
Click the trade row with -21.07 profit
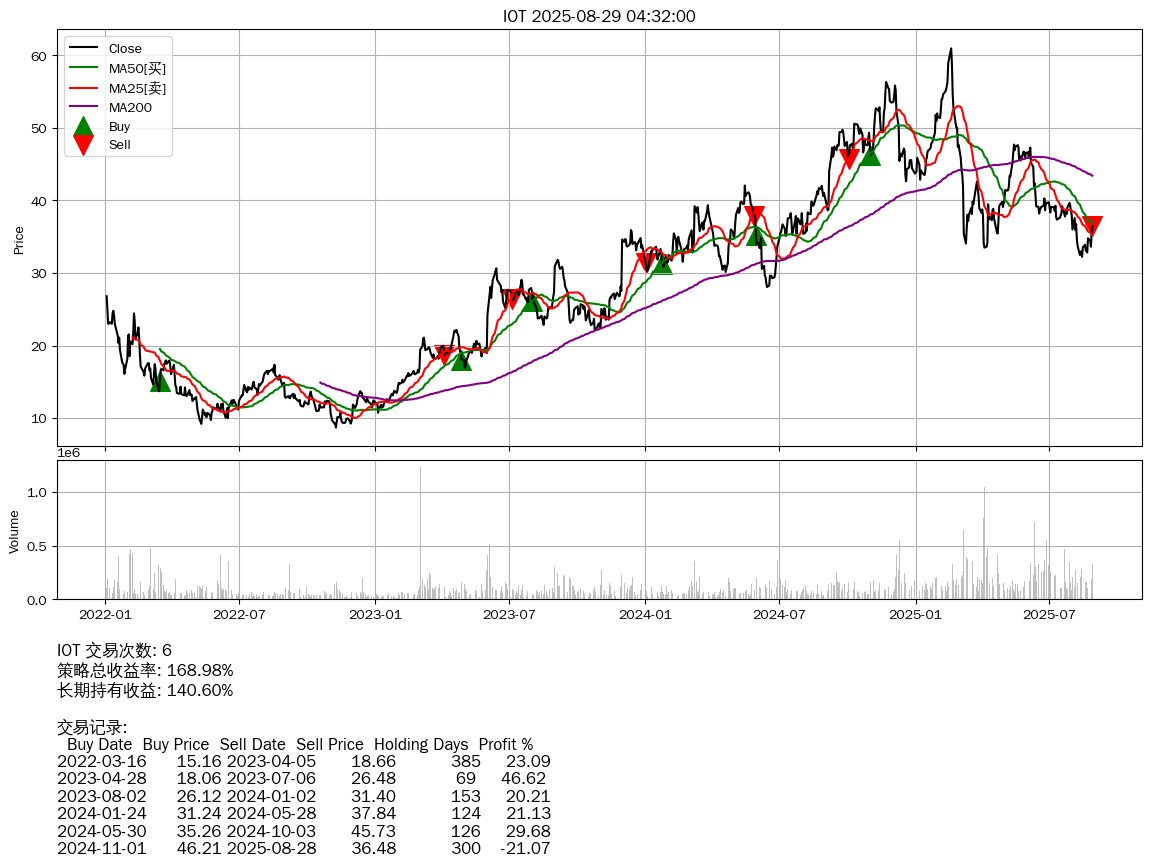coord(304,847)
